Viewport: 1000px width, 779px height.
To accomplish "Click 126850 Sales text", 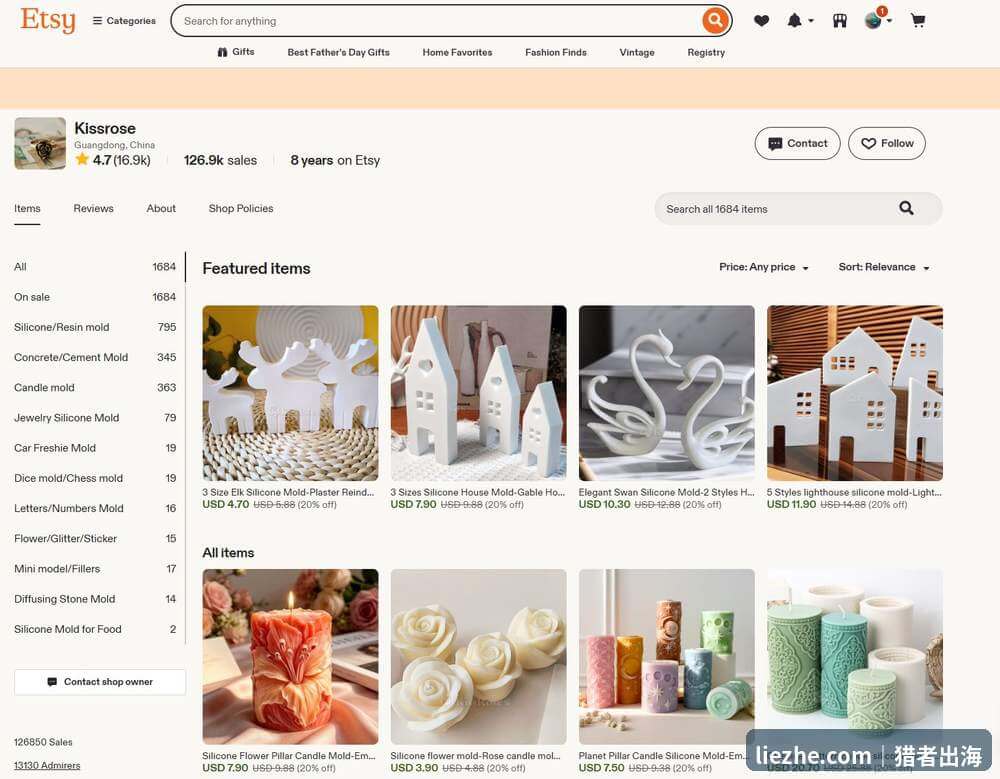I will (43, 743).
